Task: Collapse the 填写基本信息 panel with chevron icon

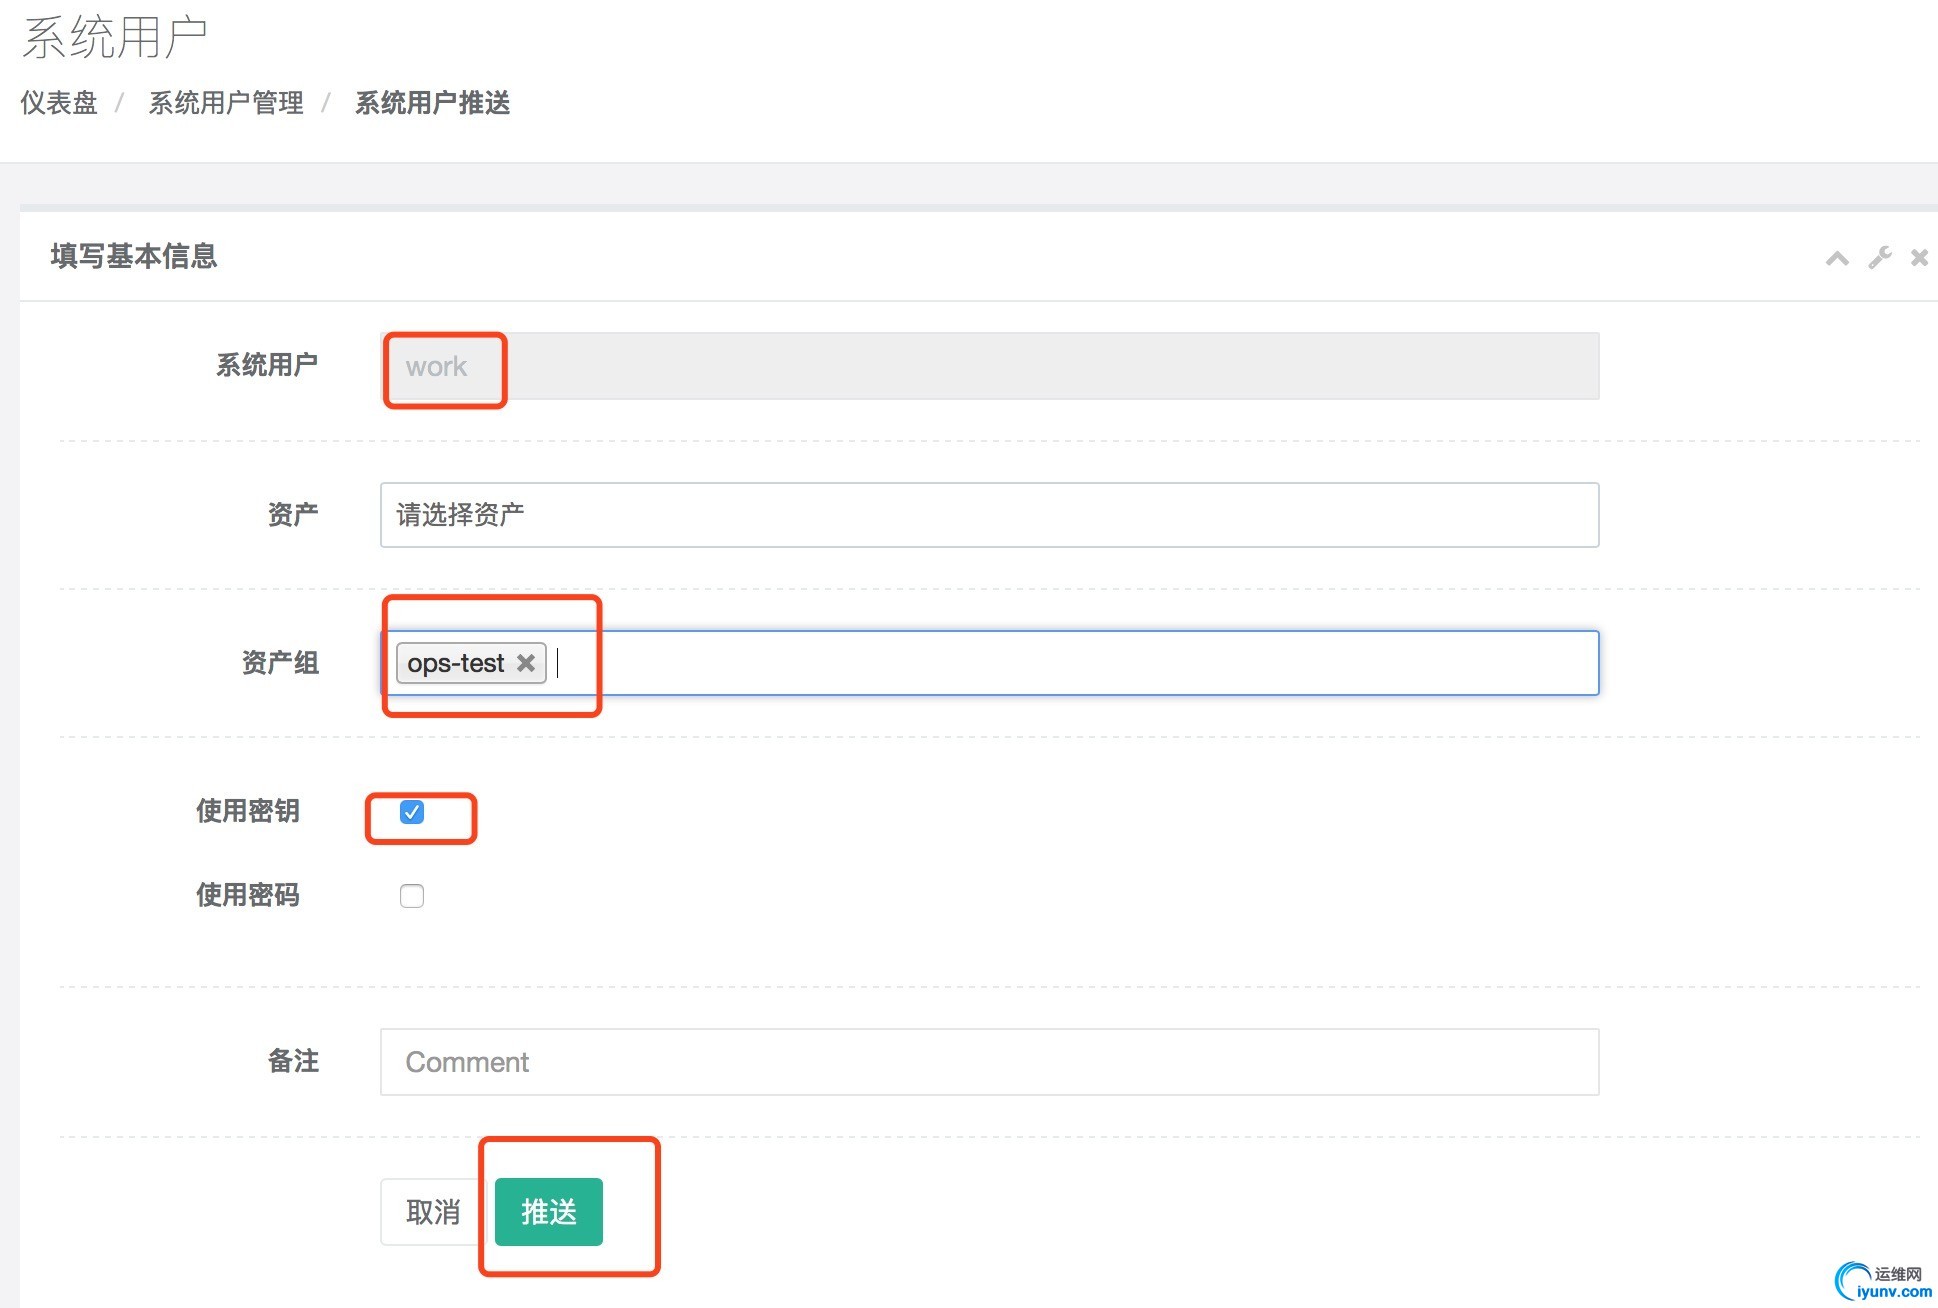Action: click(1836, 258)
